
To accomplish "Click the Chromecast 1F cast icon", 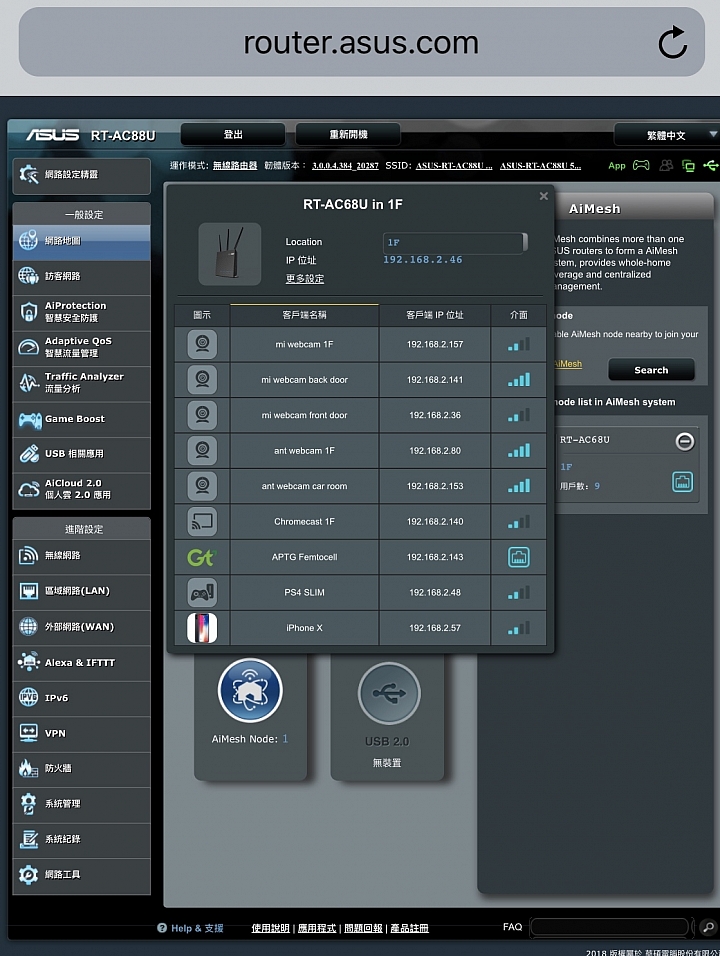I will coord(202,521).
